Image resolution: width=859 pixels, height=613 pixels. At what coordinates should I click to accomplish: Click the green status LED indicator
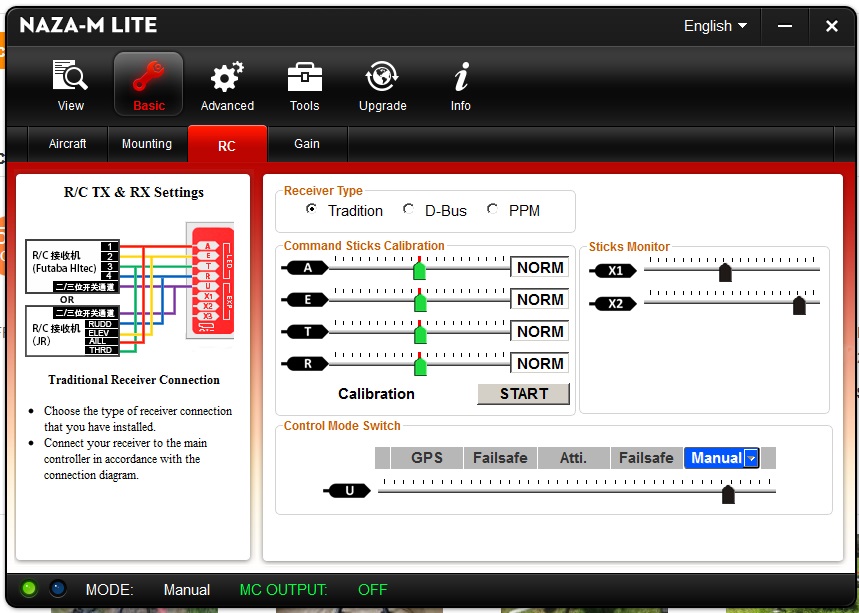click(28, 589)
